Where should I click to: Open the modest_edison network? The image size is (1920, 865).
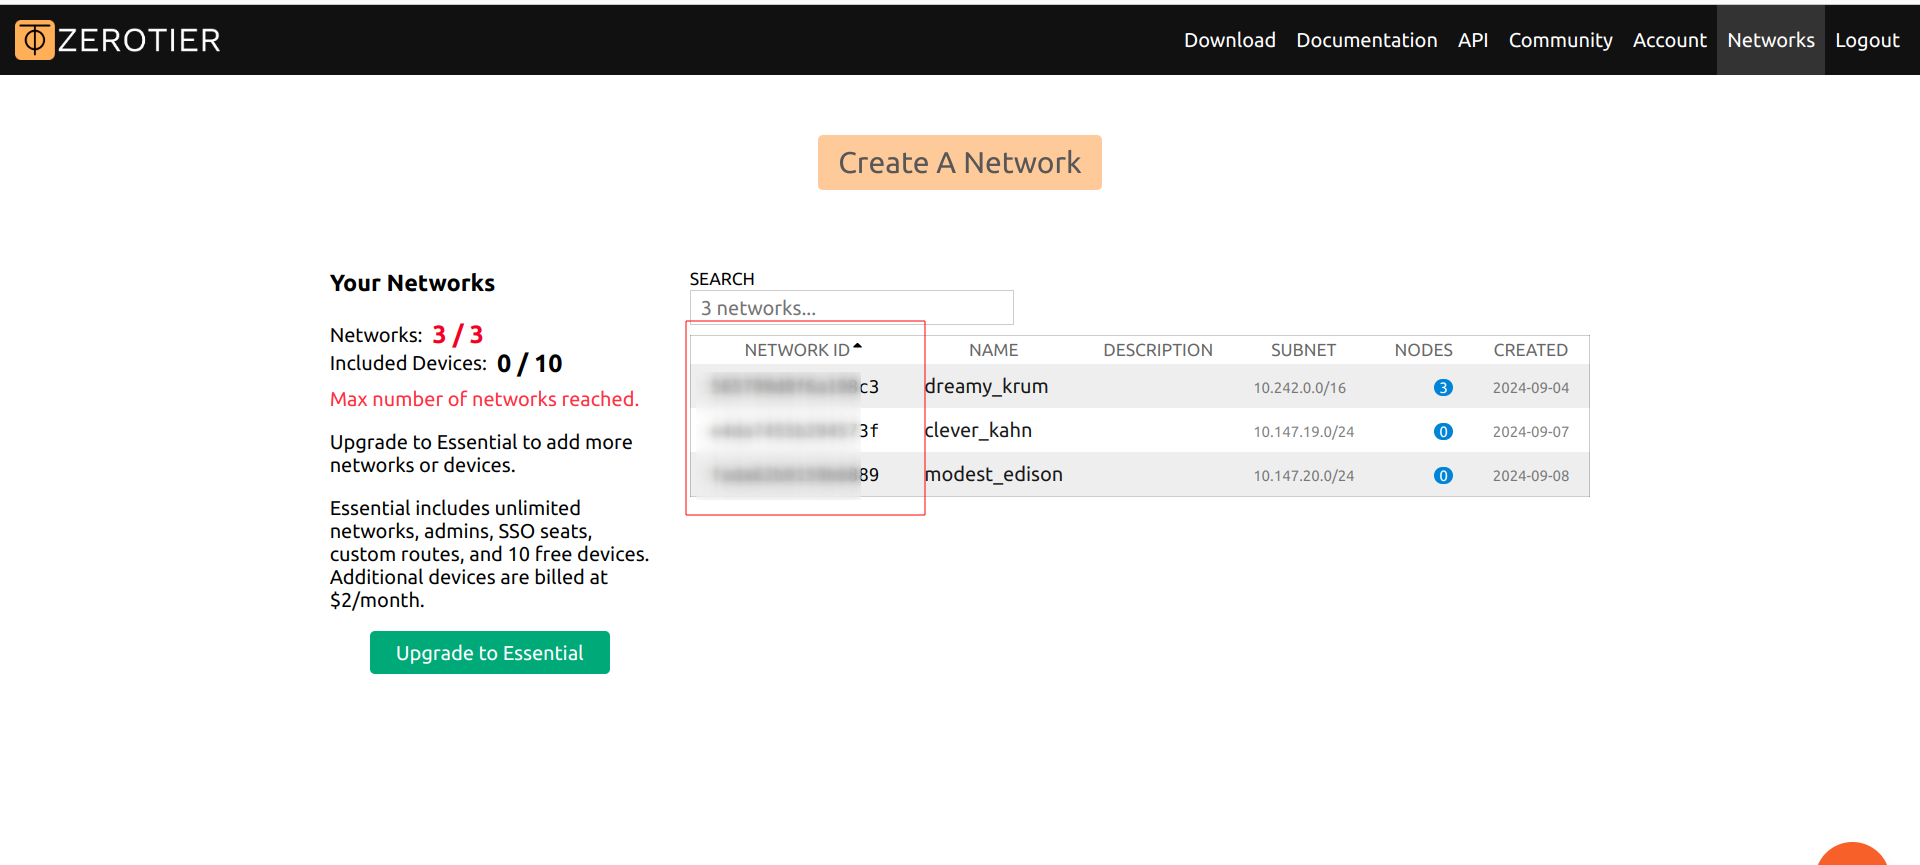pos(993,474)
